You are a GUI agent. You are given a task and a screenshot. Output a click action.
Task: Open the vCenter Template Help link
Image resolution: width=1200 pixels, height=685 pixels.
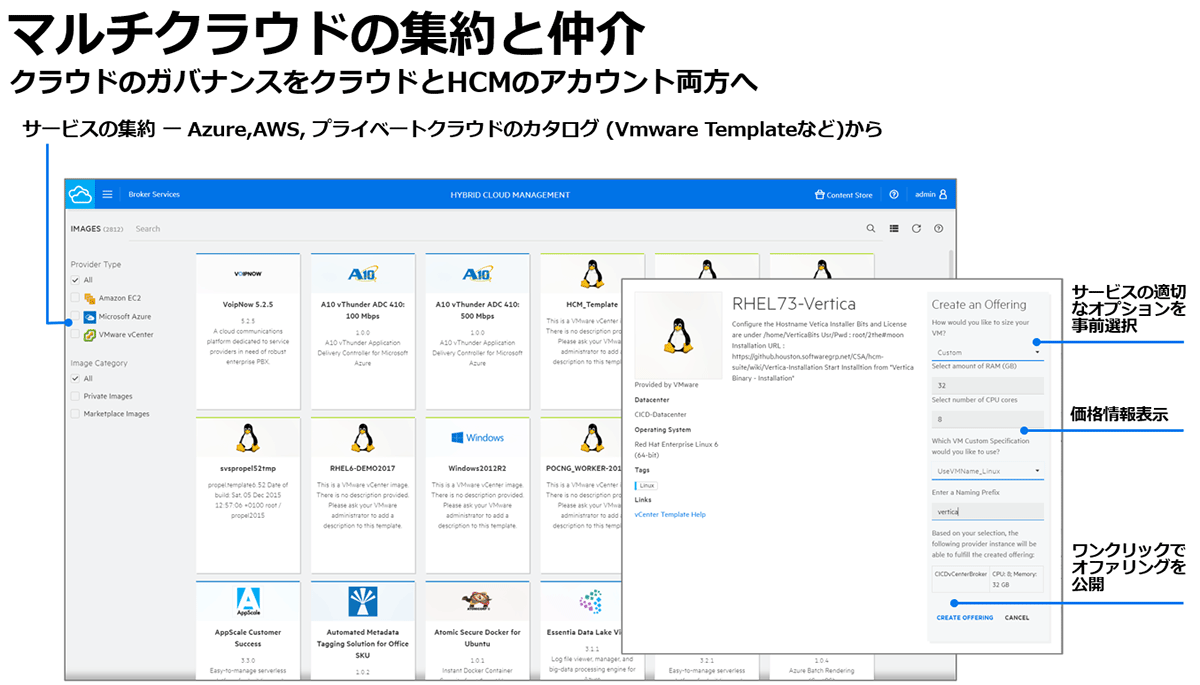(x=669, y=514)
